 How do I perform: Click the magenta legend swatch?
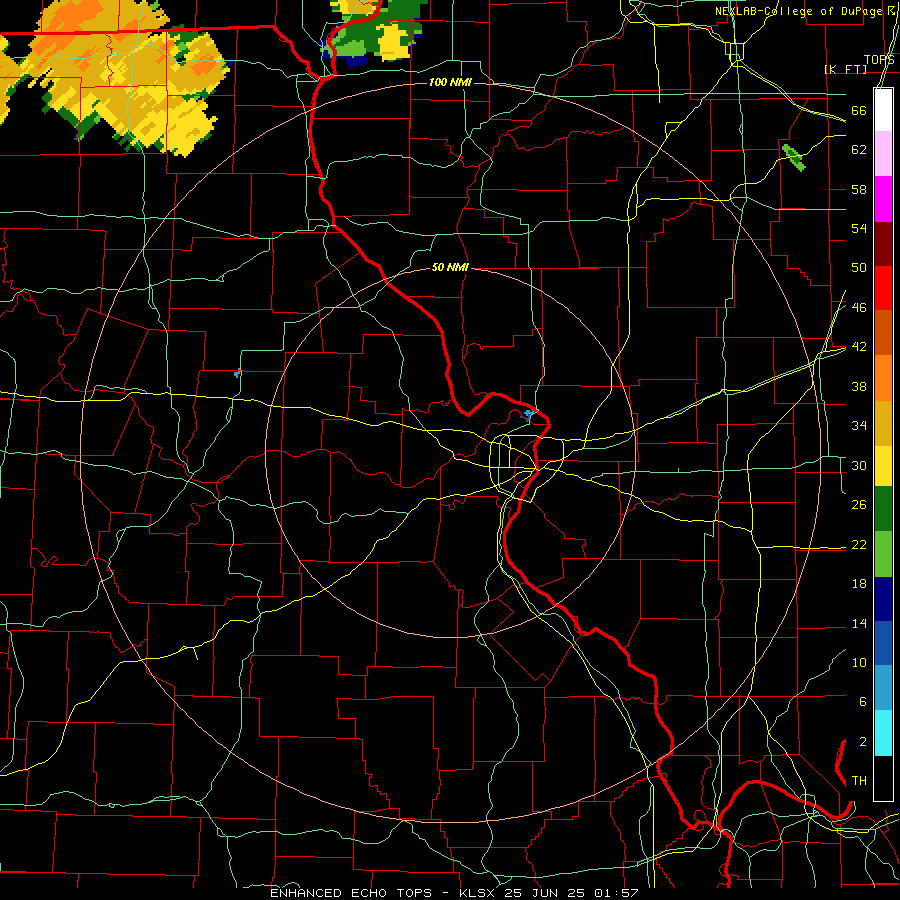coord(883,199)
